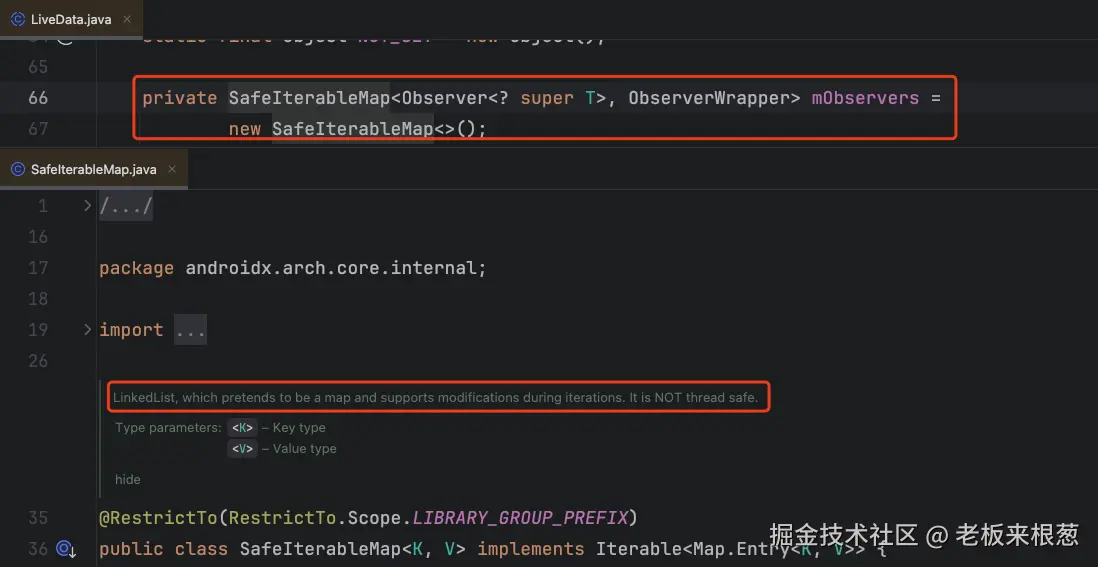1098x567 pixels.
Task: Close the LiveData.java tab
Action: [x=127, y=20]
